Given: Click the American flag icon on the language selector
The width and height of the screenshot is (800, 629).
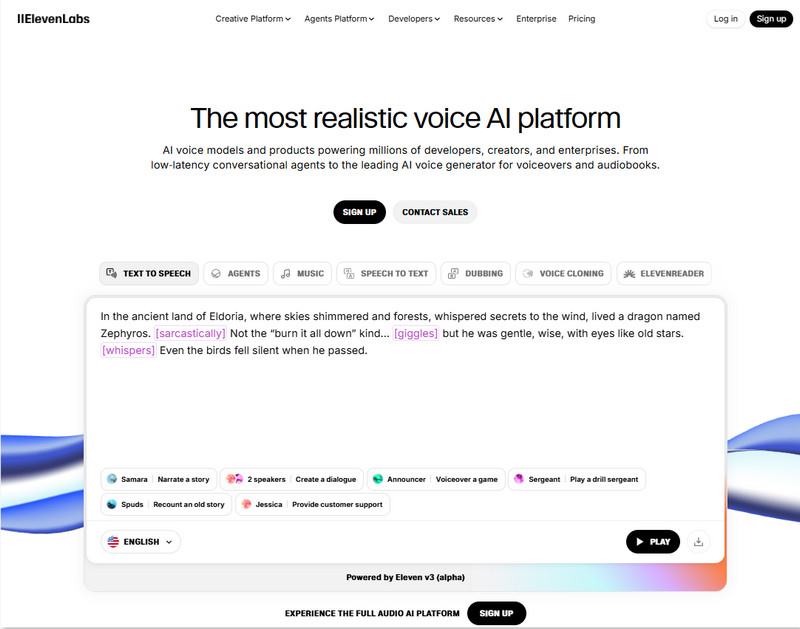Looking at the screenshot, I should (113, 541).
